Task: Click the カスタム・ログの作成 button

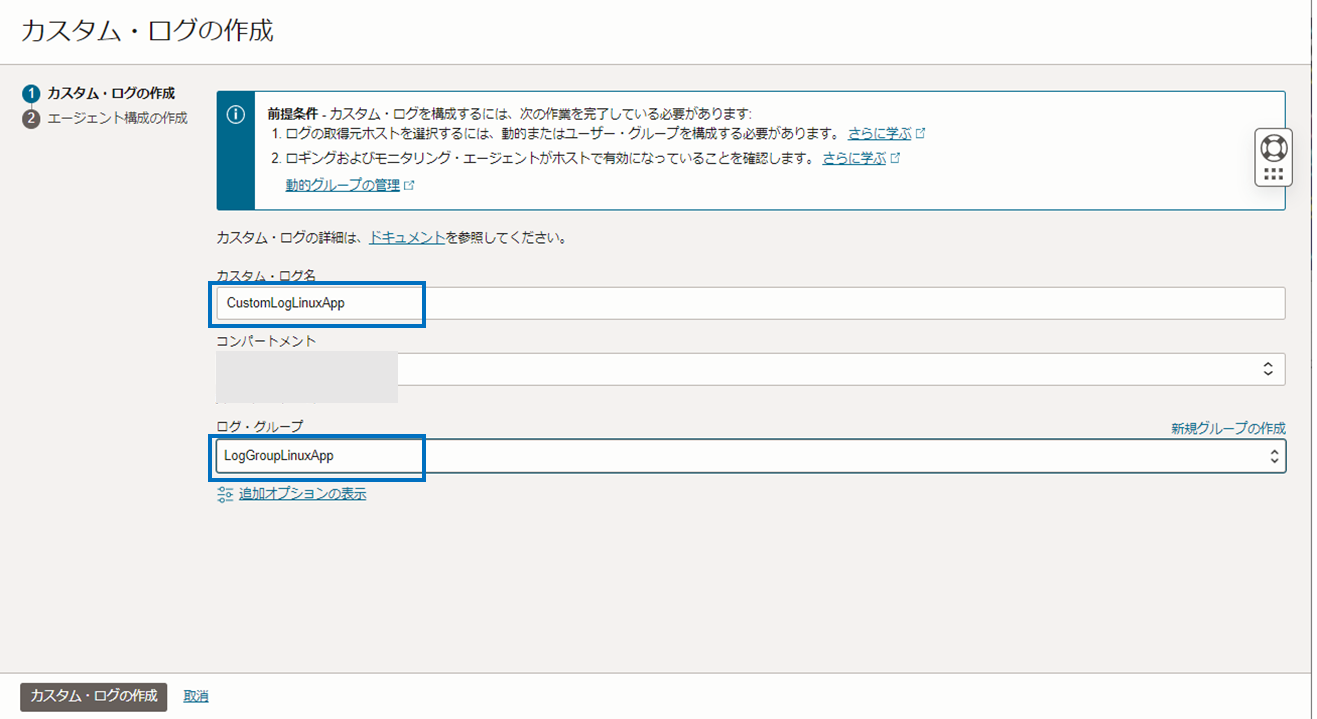Action: point(94,696)
